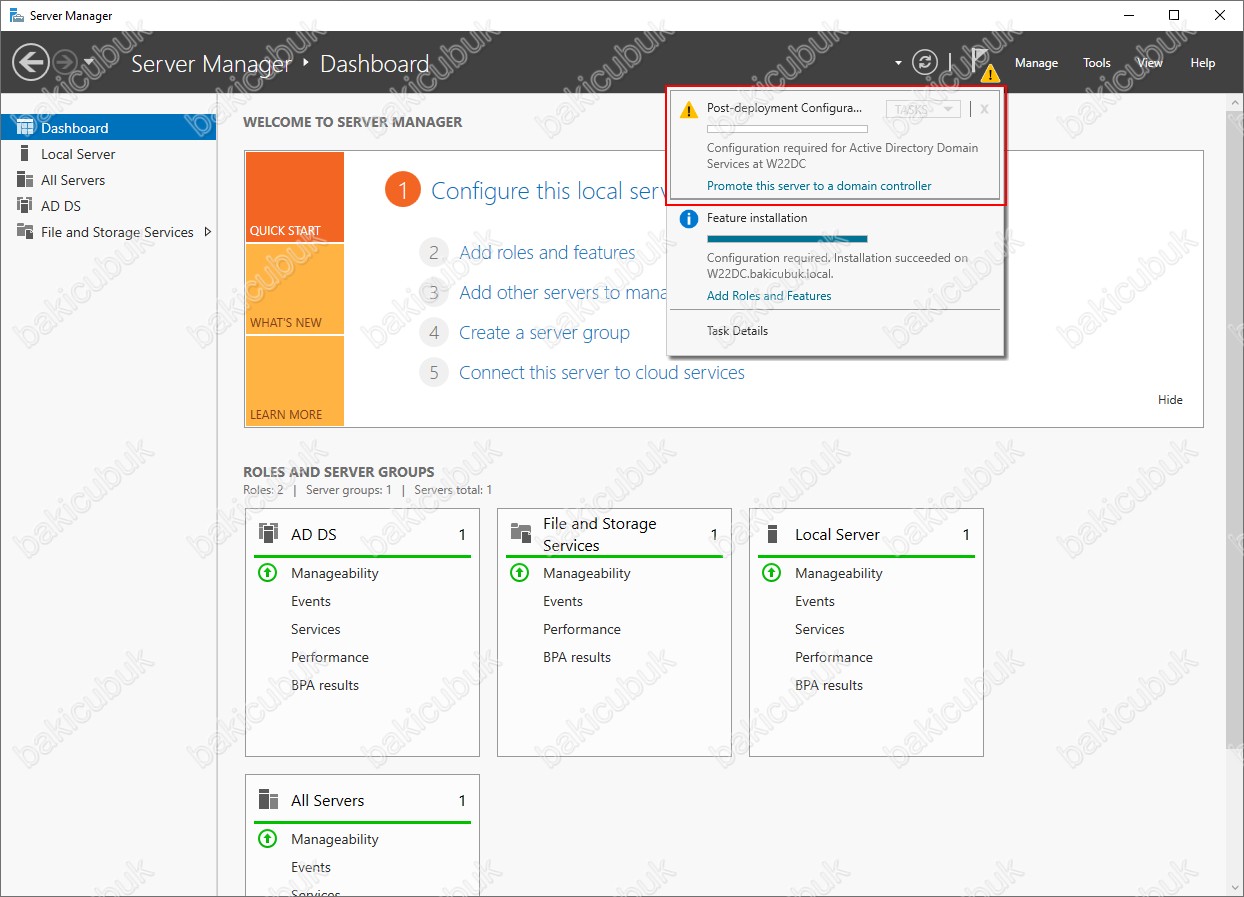
Task: Click Configure this local server link
Action: coord(548,191)
